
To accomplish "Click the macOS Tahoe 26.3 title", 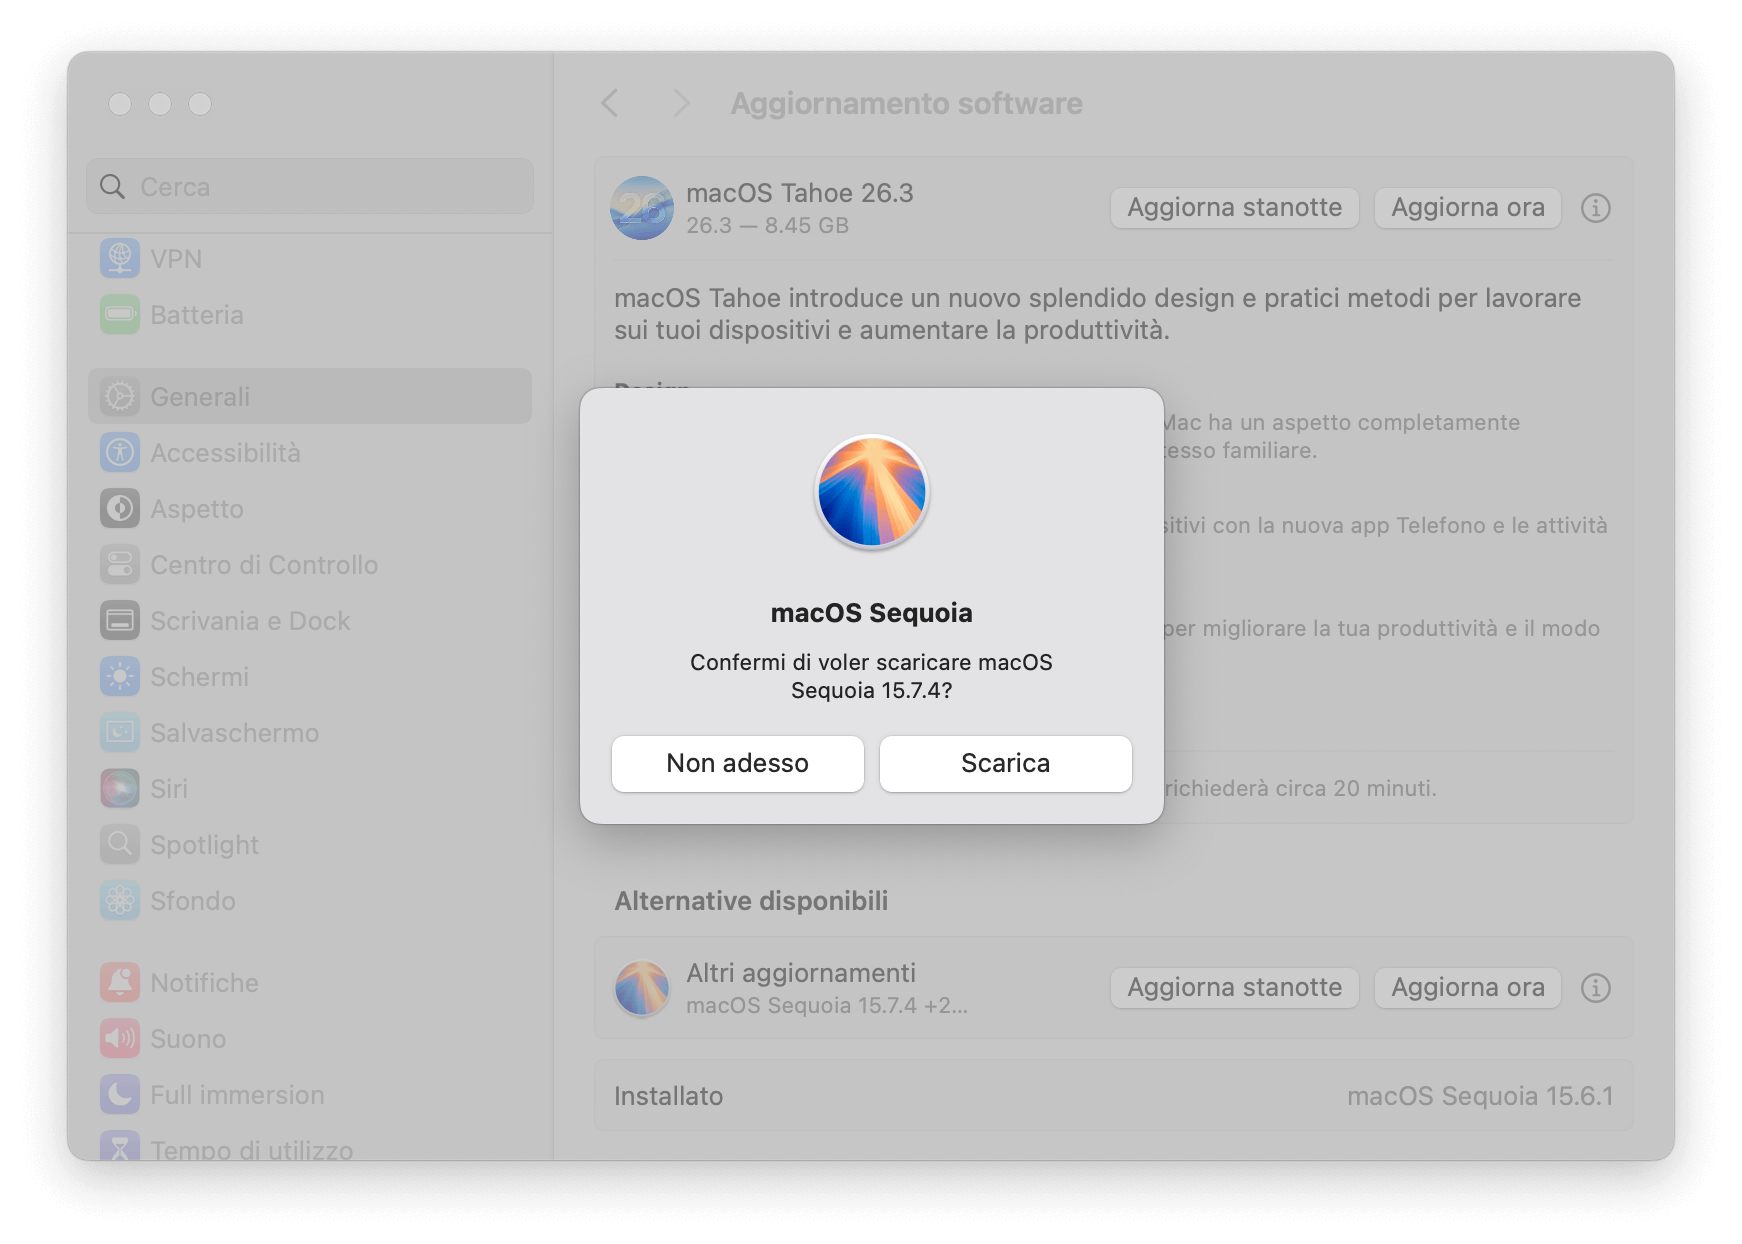I will pyautogui.click(x=800, y=193).
